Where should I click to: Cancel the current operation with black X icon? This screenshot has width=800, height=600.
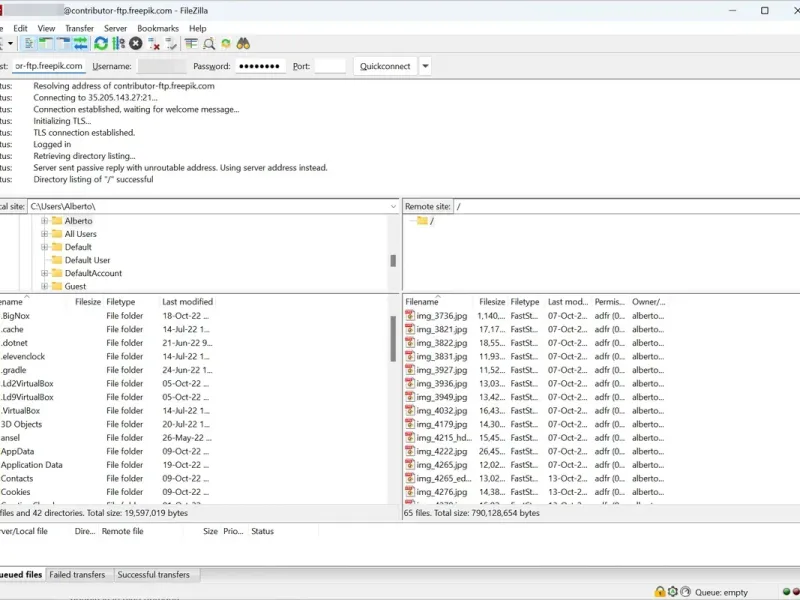[x=136, y=44]
